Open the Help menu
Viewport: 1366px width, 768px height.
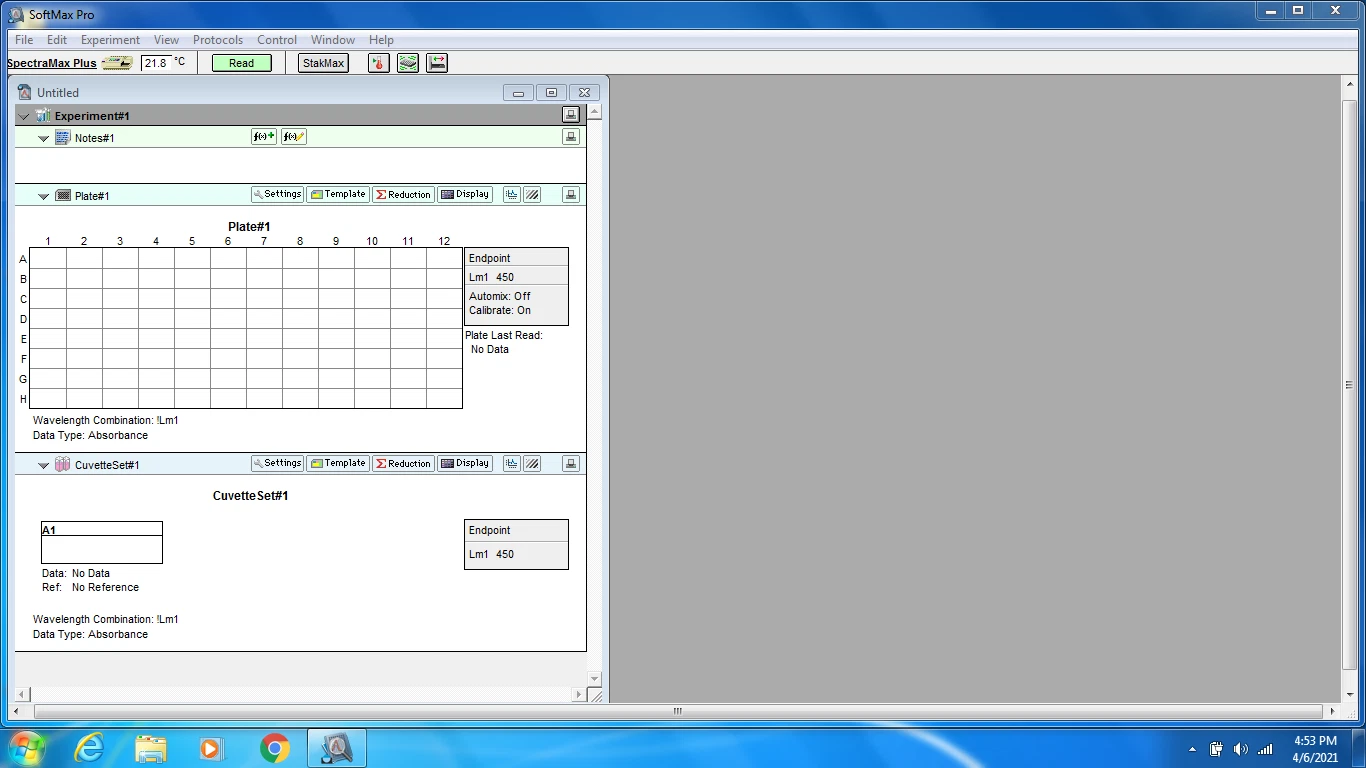(x=381, y=40)
